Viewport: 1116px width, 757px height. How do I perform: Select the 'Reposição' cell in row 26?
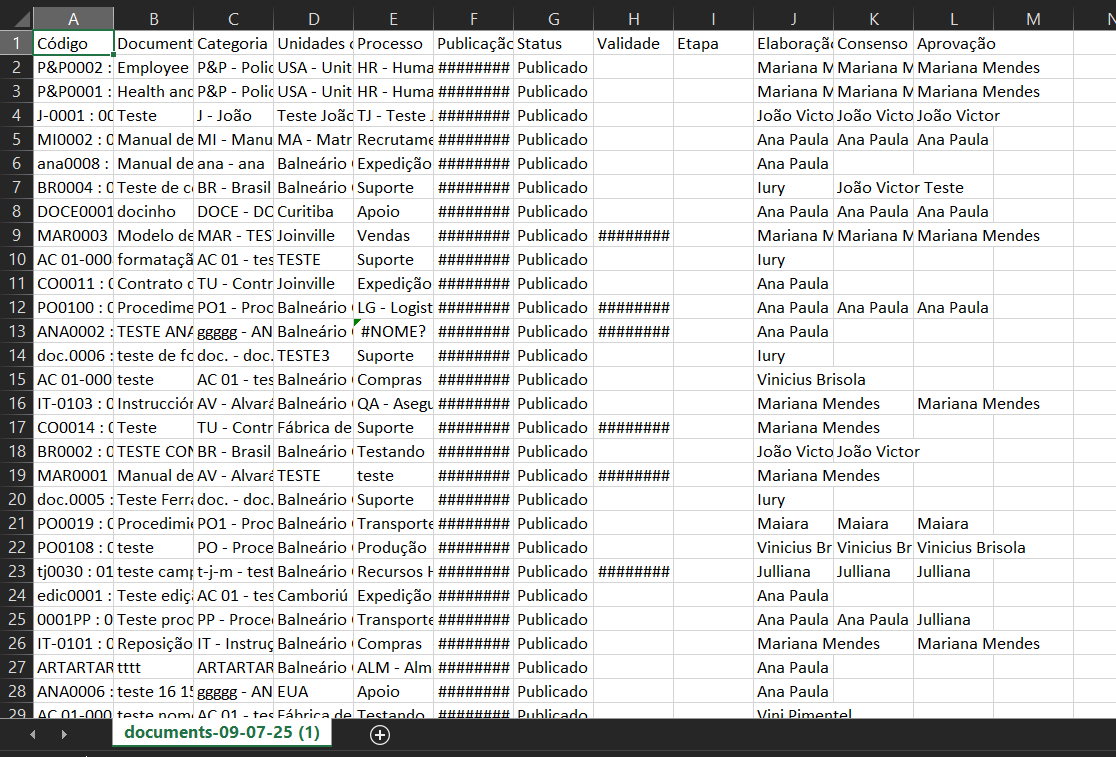pyautogui.click(x=154, y=644)
